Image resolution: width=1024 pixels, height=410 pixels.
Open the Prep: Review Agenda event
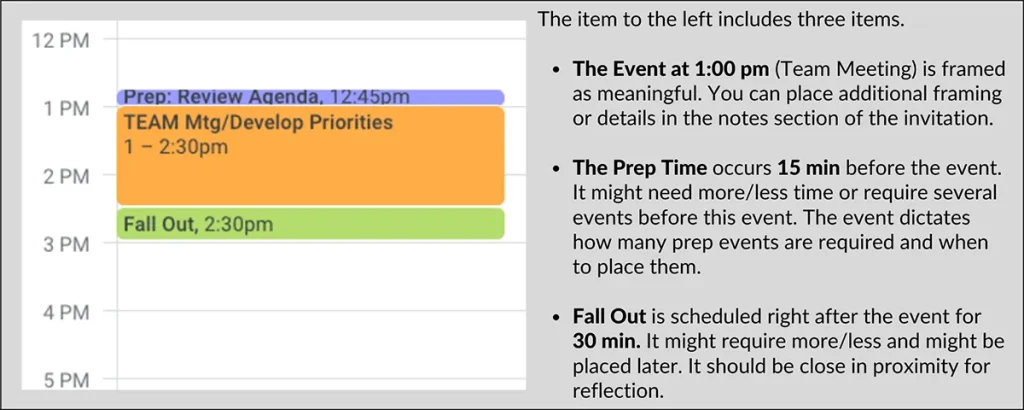click(x=311, y=97)
